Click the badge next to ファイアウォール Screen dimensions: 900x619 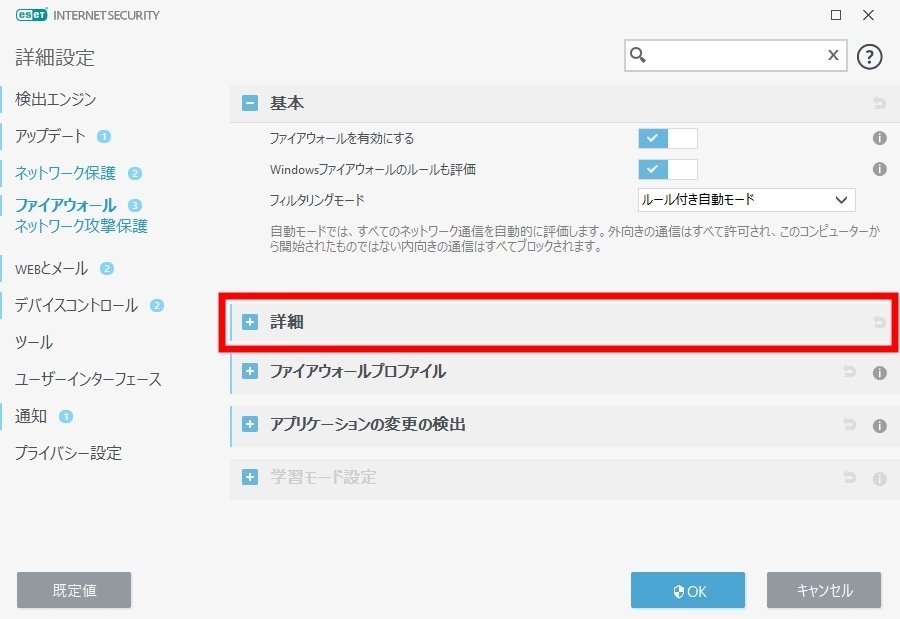click(135, 206)
